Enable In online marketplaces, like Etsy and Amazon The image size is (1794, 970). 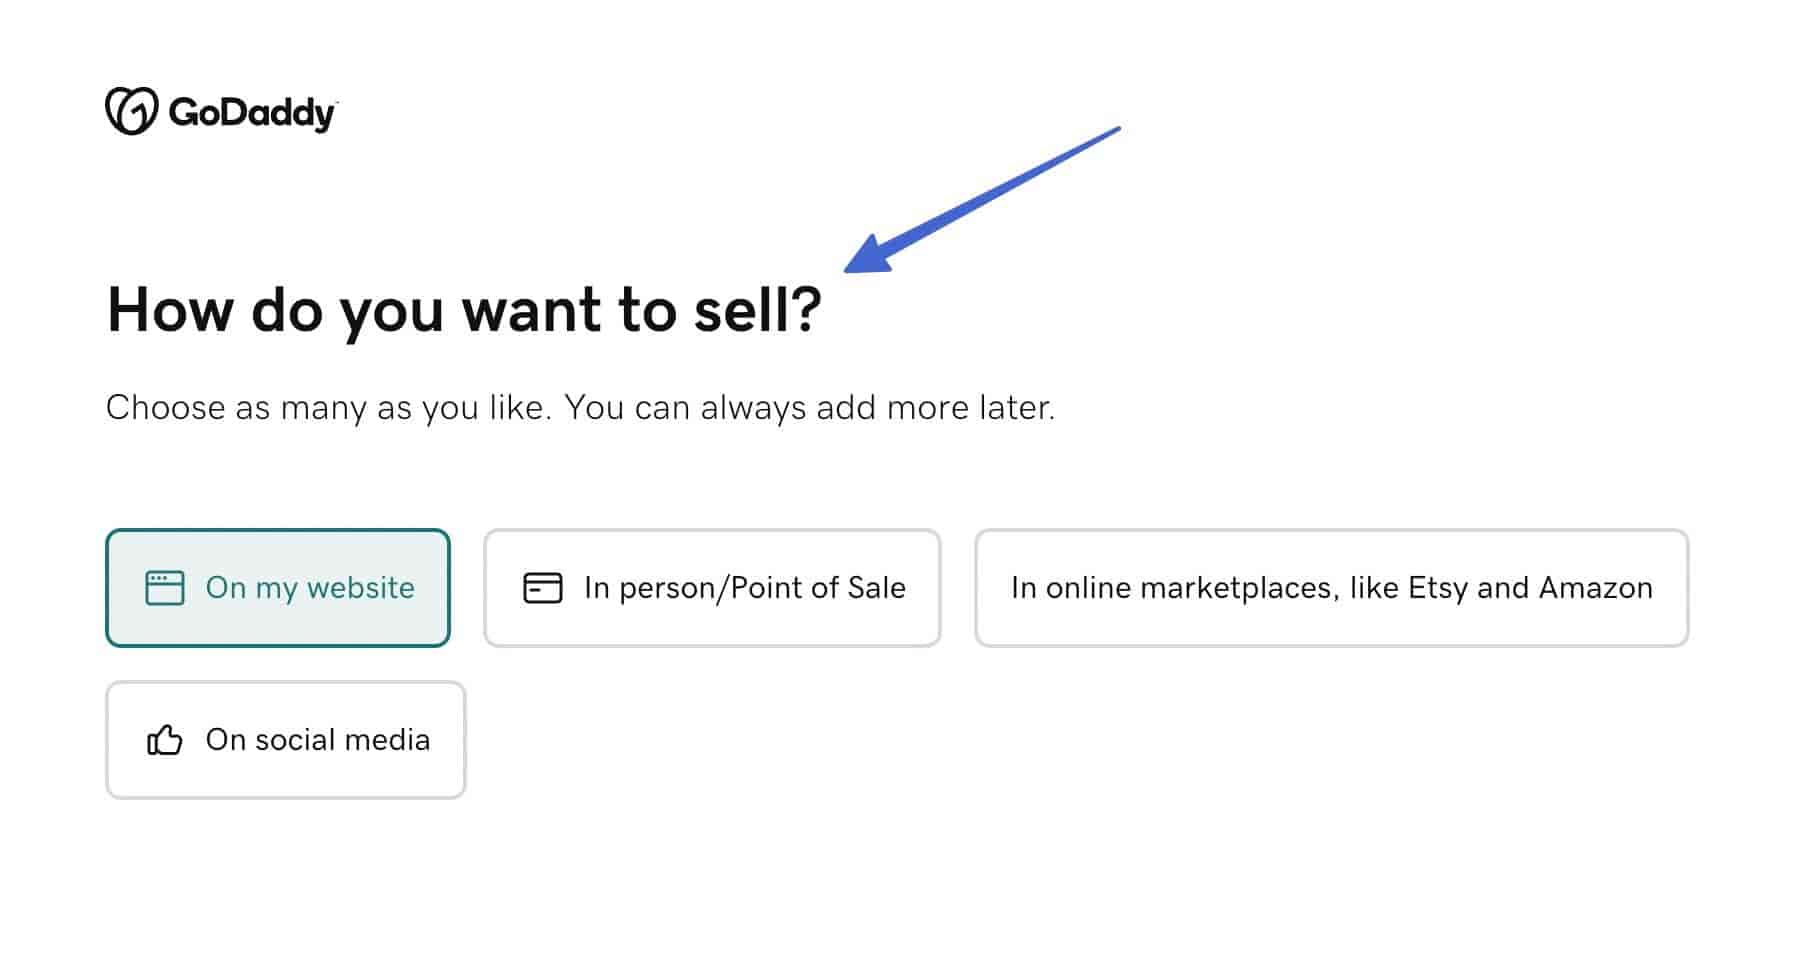pos(1332,588)
